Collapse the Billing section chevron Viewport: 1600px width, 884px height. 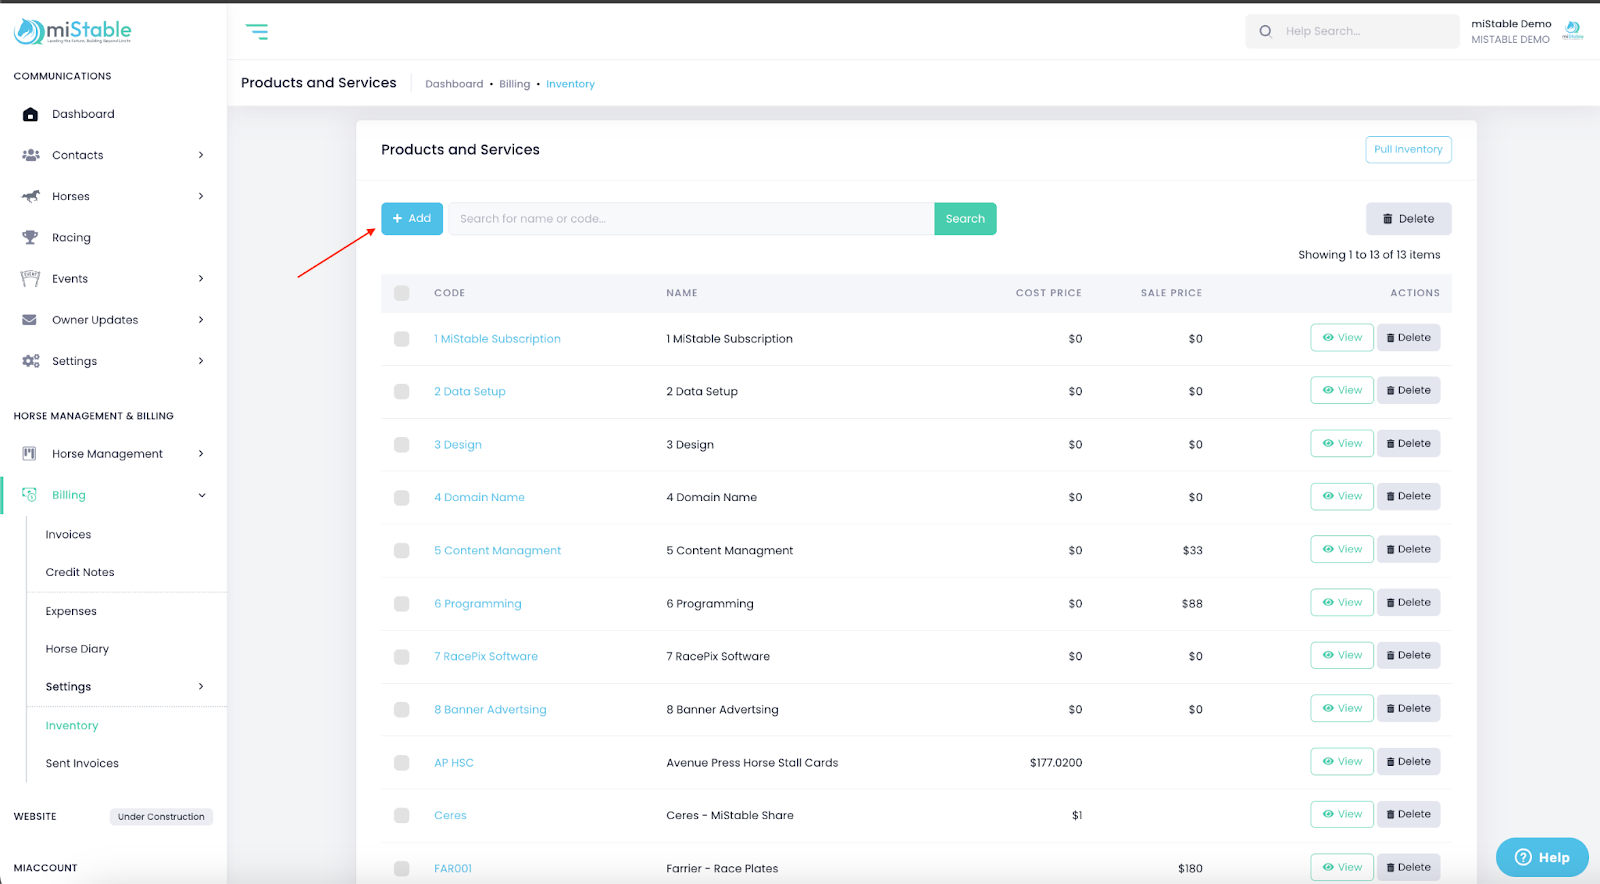(x=202, y=495)
